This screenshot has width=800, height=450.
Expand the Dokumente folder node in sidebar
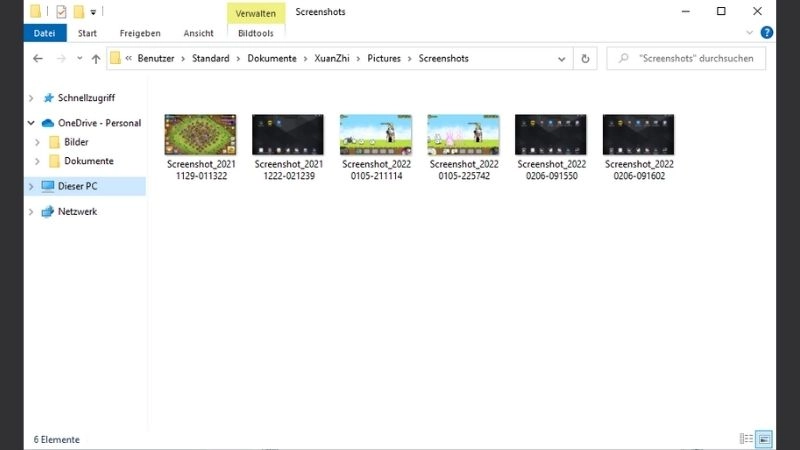(37, 161)
